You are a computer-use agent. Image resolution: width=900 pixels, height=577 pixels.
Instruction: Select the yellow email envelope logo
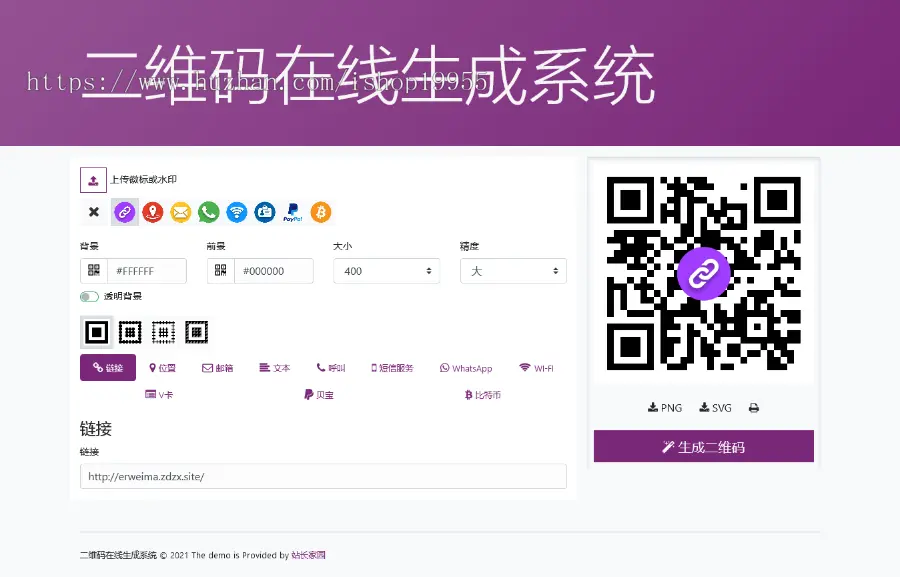pyautogui.click(x=181, y=212)
